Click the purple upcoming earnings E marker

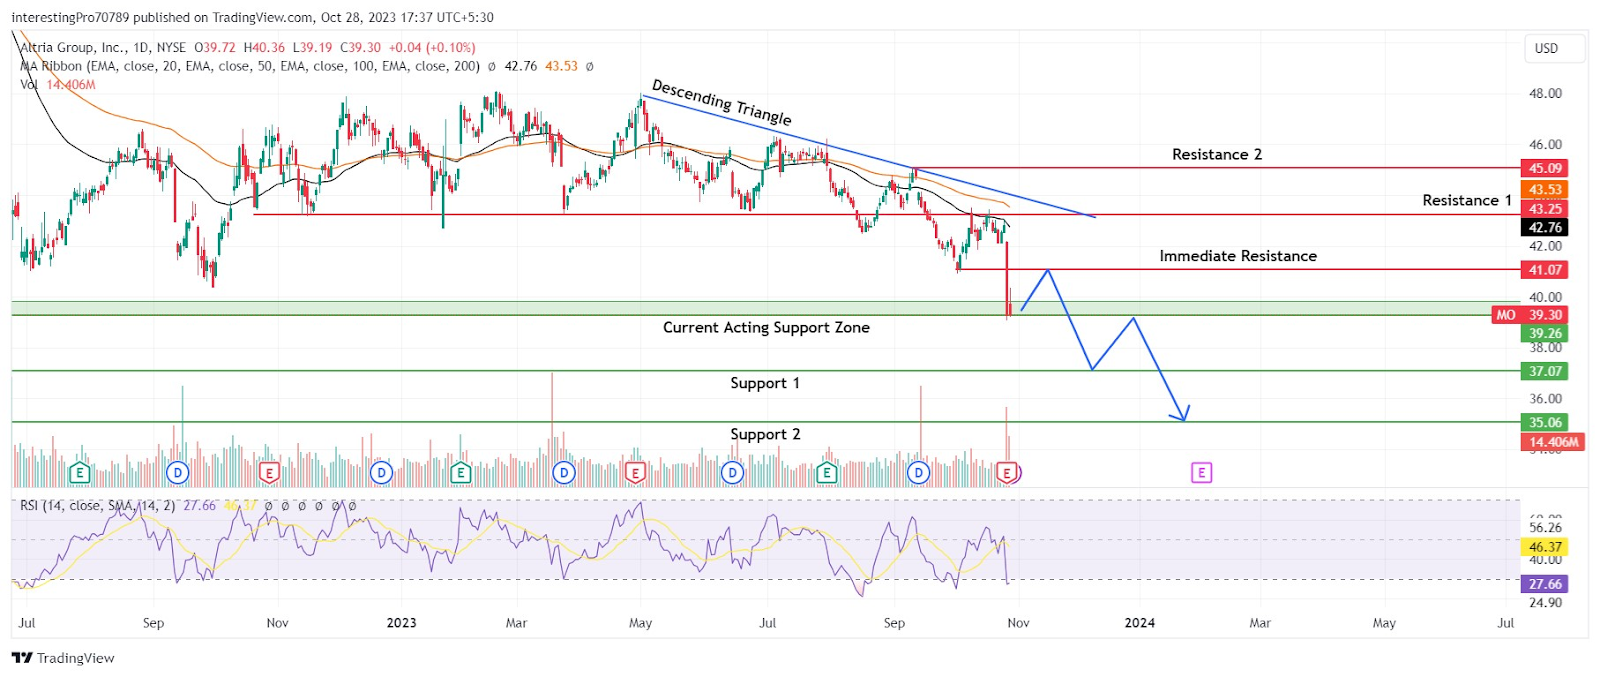point(1201,472)
